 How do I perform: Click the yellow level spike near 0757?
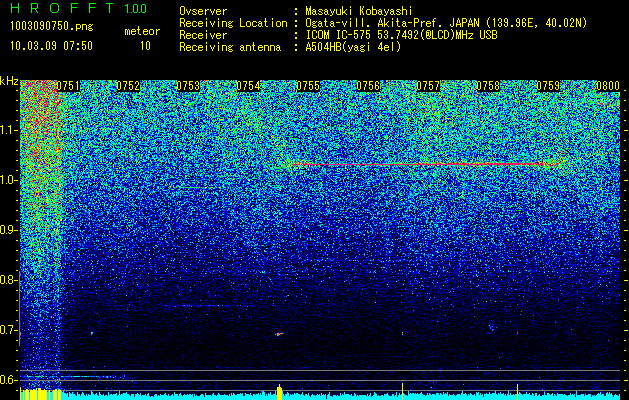point(402,391)
